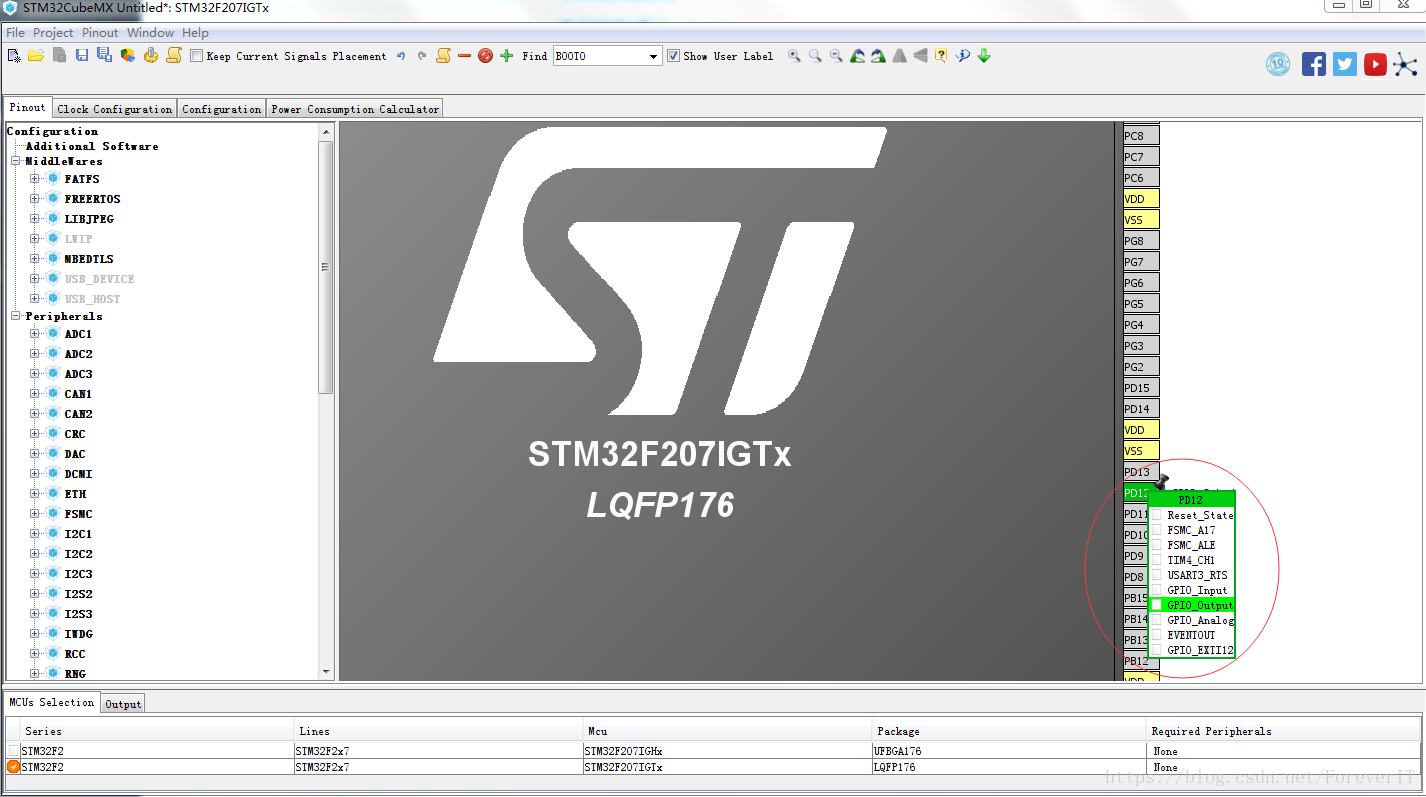Switch to the Output tab
The height and width of the screenshot is (797, 1426).
coord(123,704)
